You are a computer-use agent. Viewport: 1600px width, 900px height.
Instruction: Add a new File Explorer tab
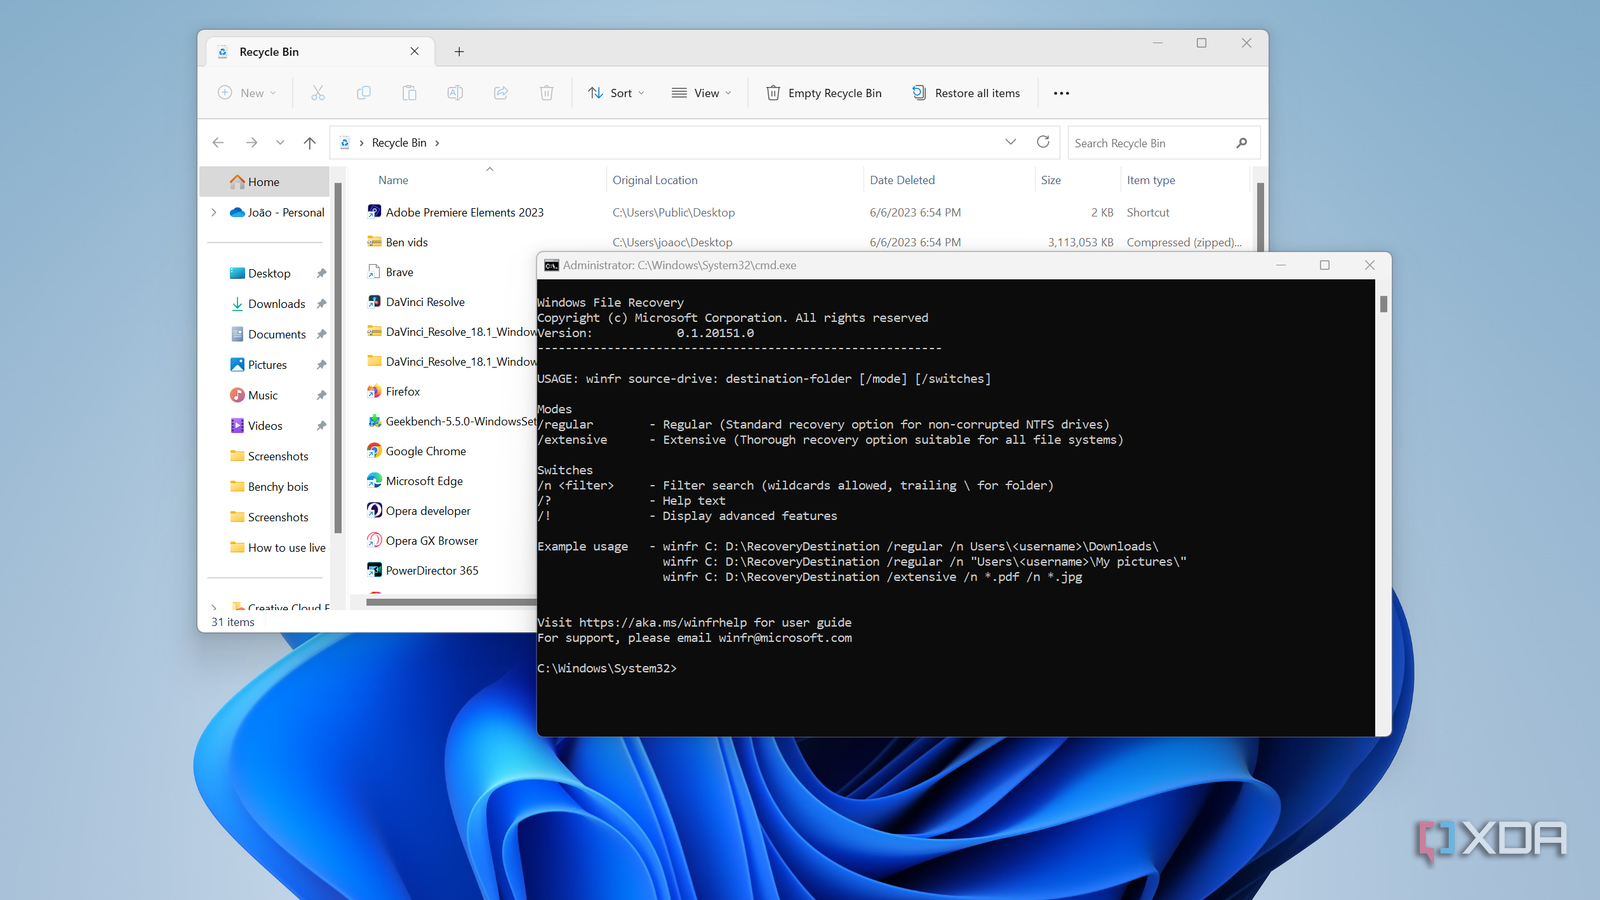(x=459, y=52)
